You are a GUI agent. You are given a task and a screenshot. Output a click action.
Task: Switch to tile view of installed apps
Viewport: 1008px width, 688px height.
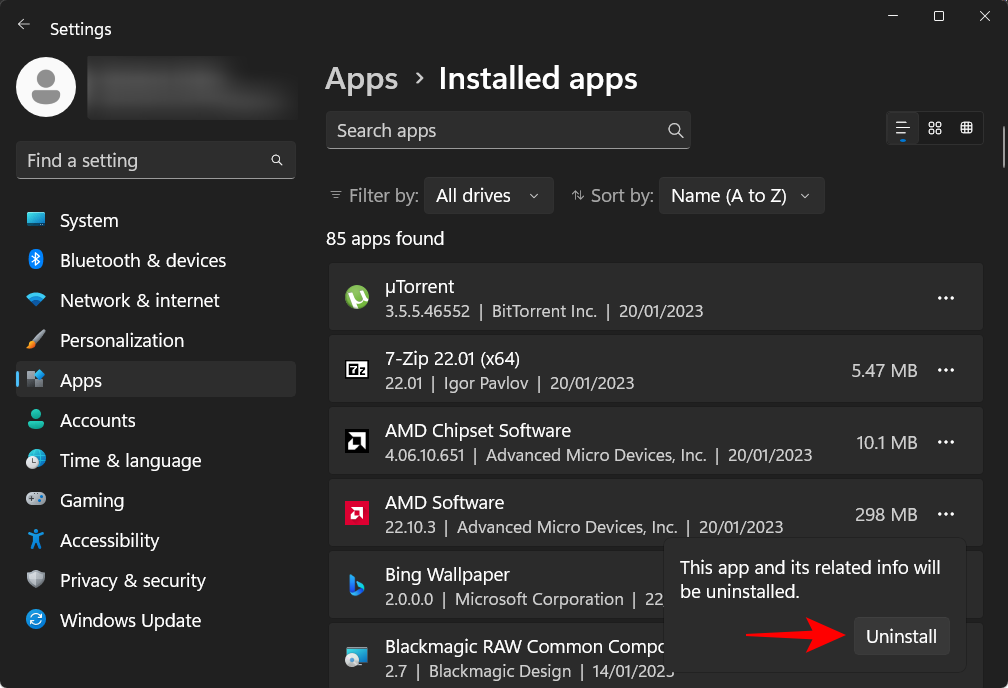tap(934, 128)
